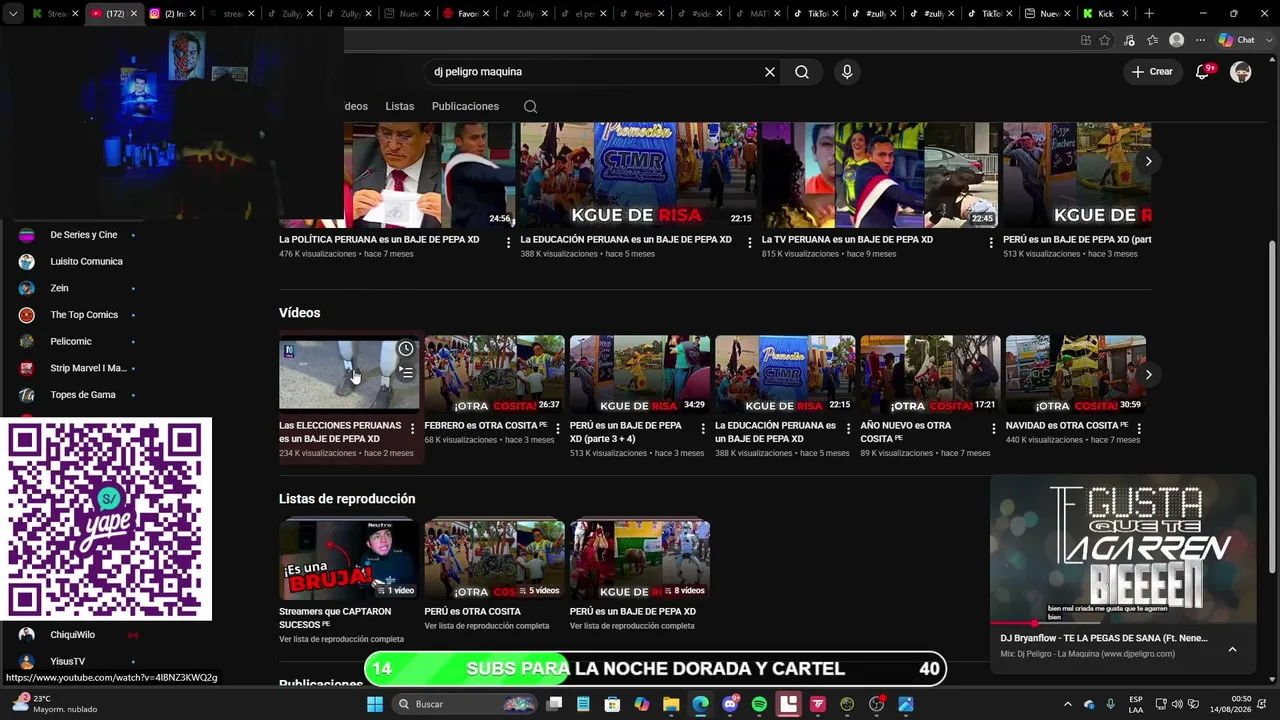Open Discord from the taskbar
Image resolution: width=1280 pixels, height=720 pixels.
coord(730,704)
